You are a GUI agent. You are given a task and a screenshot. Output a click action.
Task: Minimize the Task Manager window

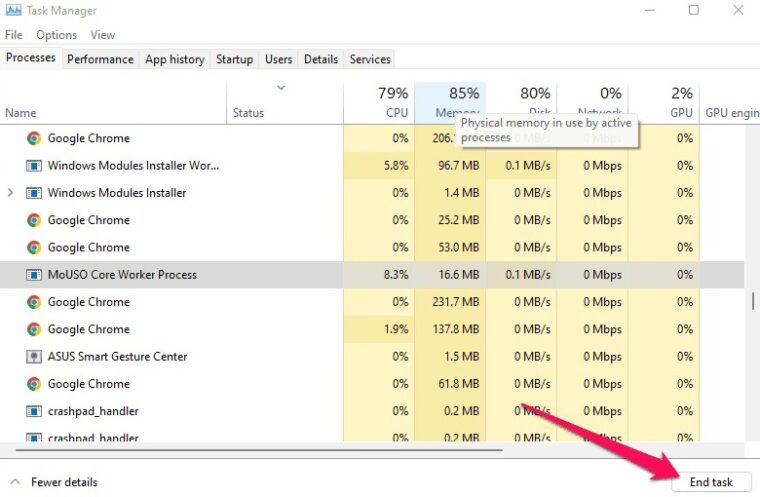tap(650, 10)
